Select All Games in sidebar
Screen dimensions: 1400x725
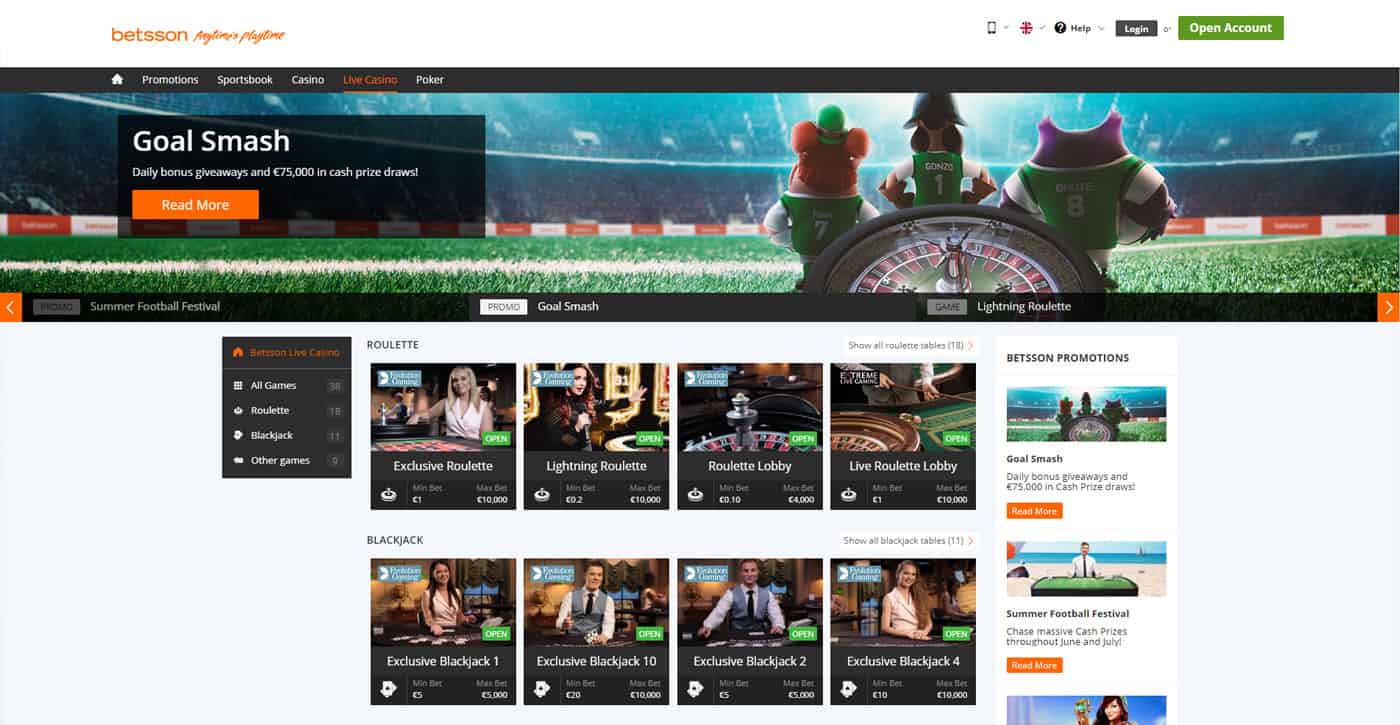[286, 385]
